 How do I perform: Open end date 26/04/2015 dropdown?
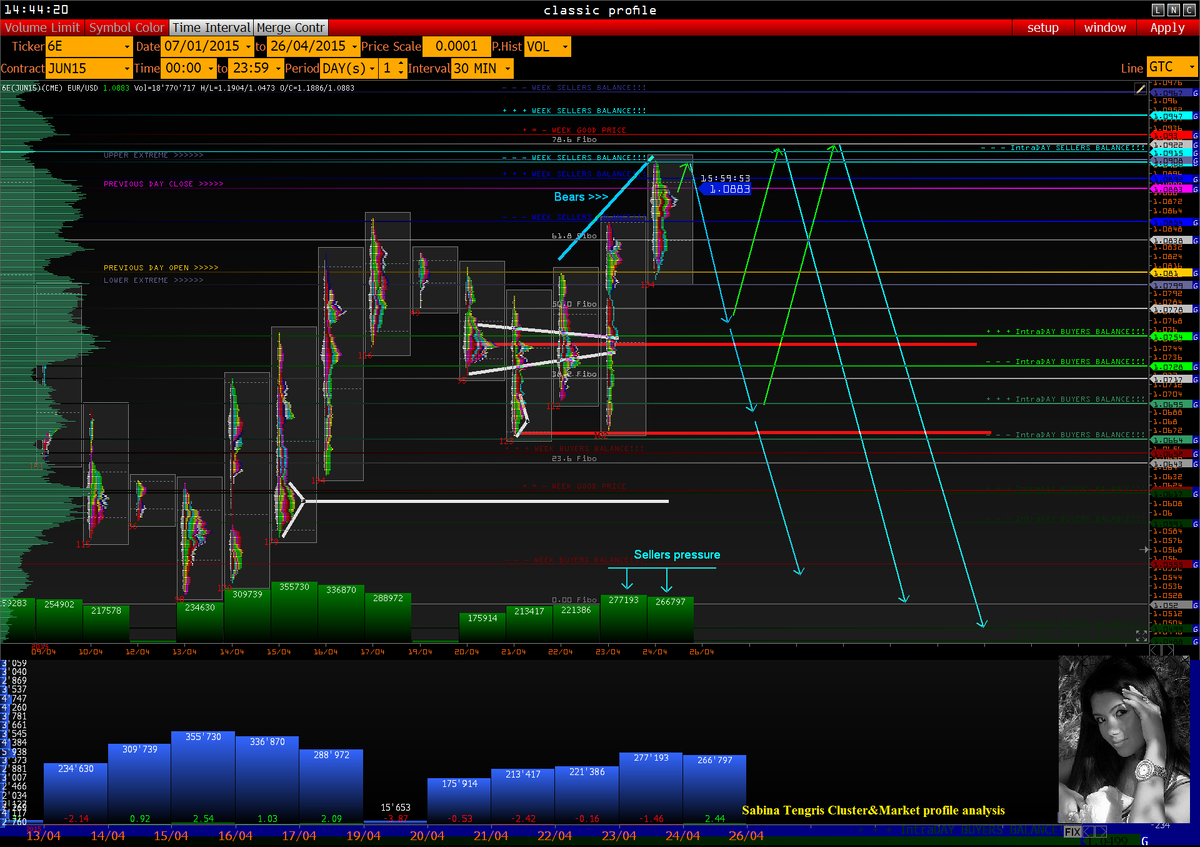314,46
